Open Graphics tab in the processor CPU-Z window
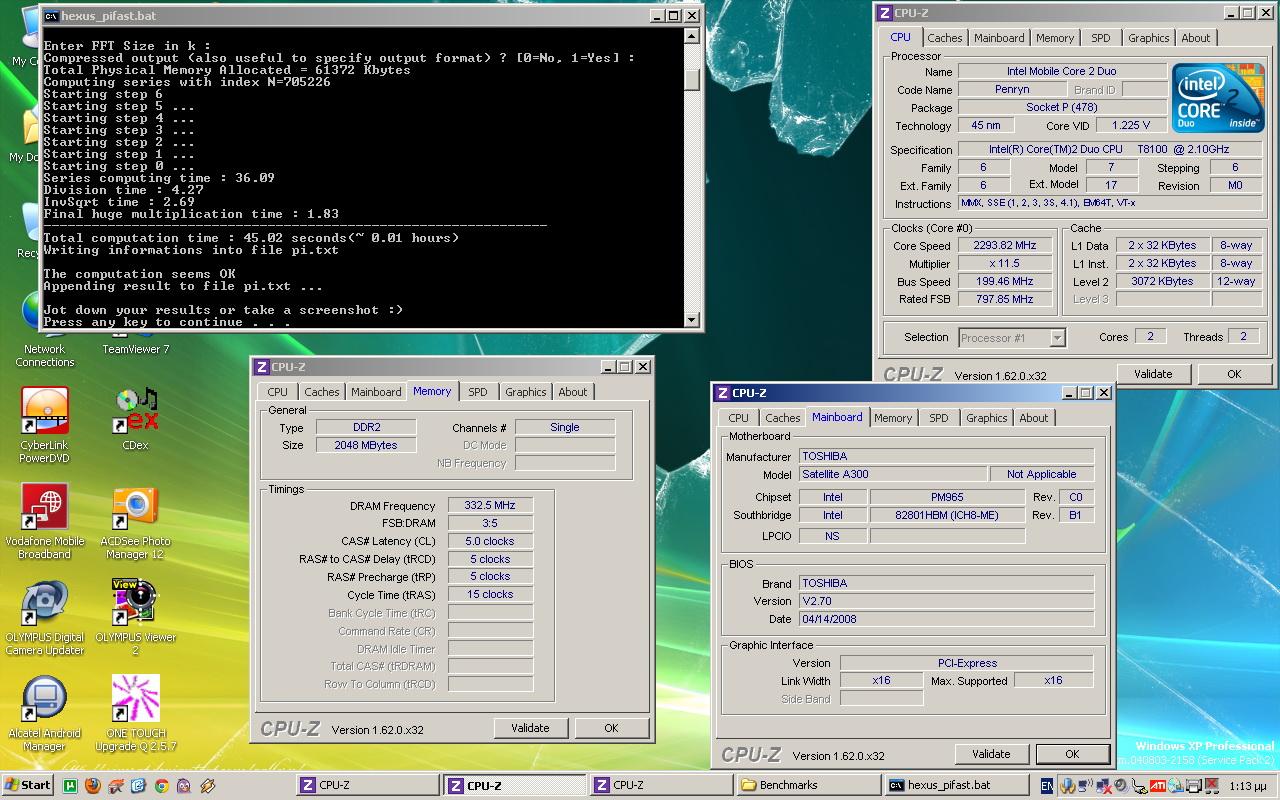The image size is (1280, 800). pyautogui.click(x=1148, y=38)
